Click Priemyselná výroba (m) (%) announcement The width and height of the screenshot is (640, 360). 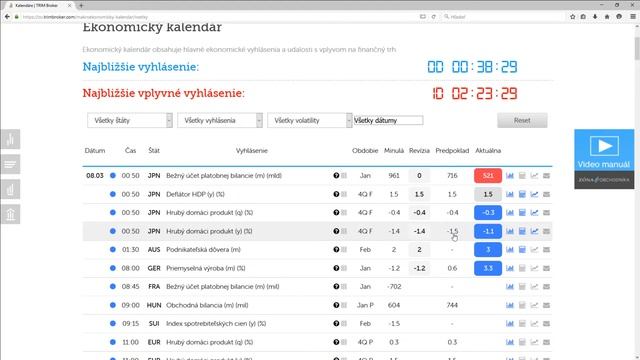[206, 268]
